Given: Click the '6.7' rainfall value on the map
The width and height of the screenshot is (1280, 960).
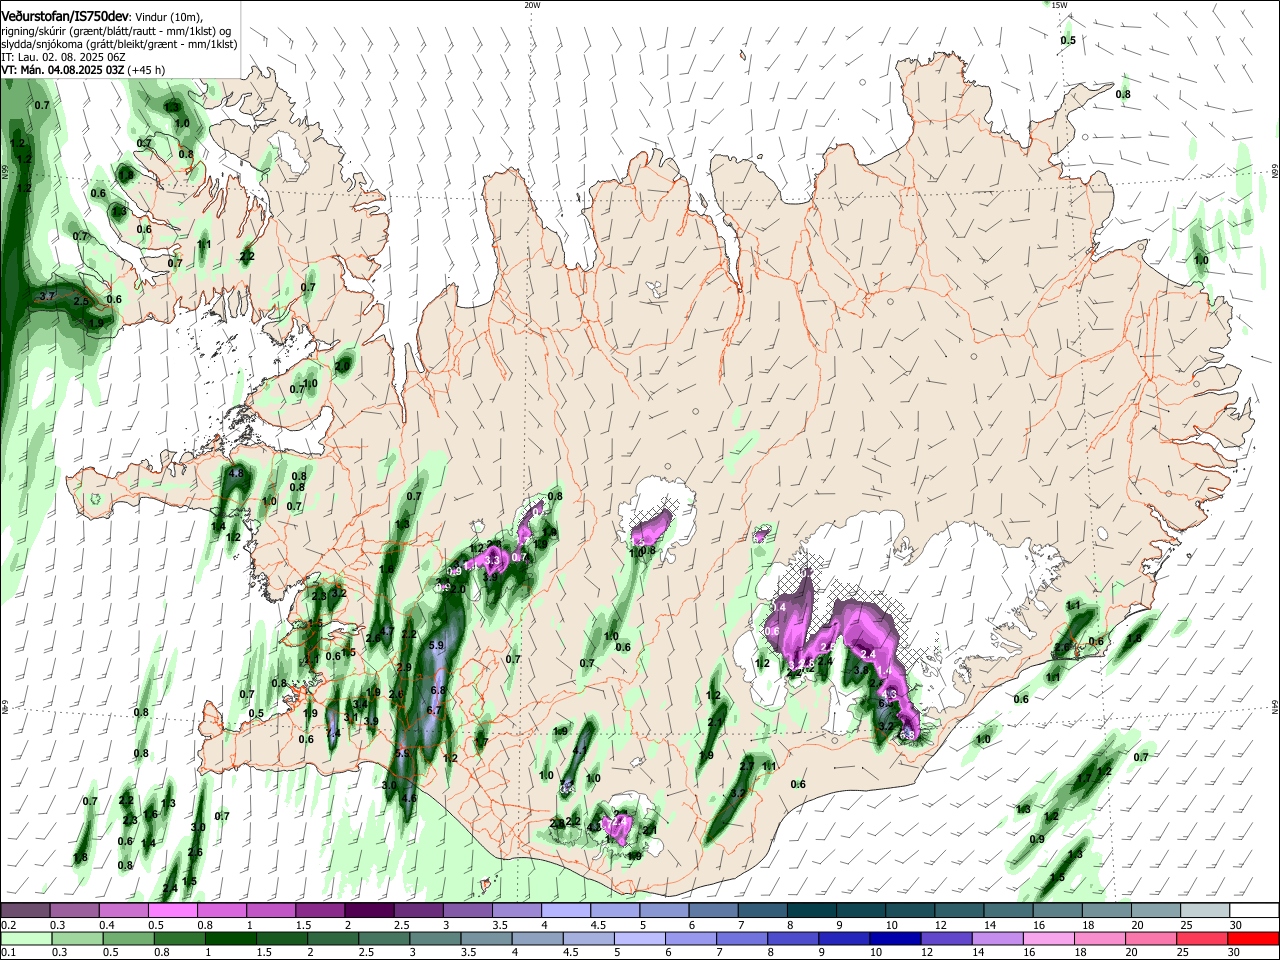Looking at the screenshot, I should [434, 710].
